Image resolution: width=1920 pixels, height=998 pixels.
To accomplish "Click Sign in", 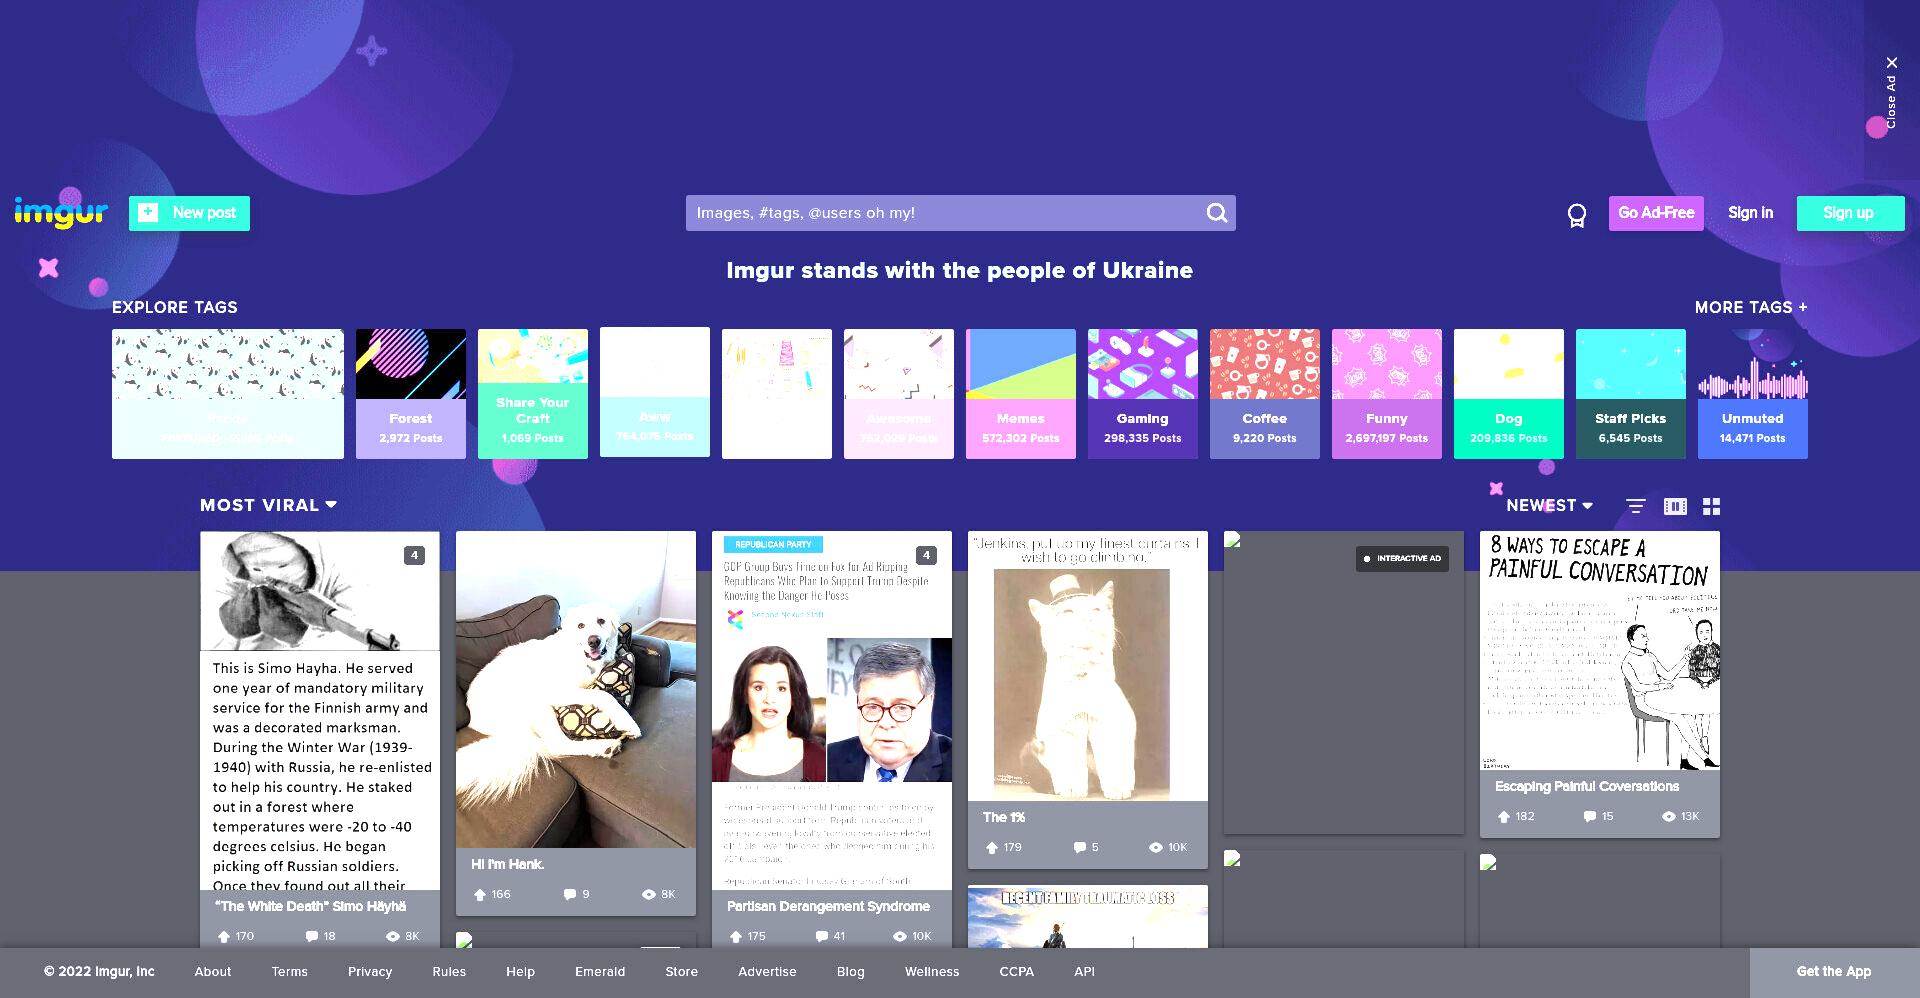I will coord(1750,213).
